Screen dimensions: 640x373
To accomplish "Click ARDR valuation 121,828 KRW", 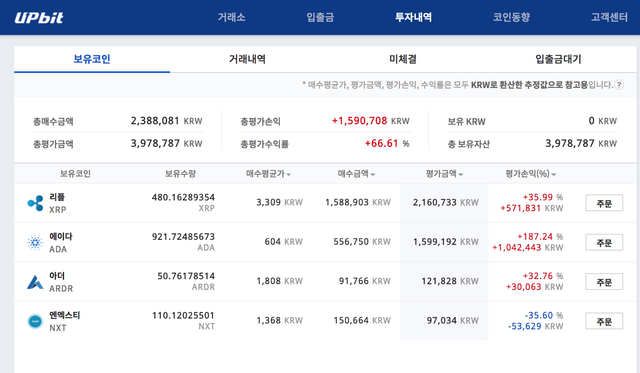I will point(450,281).
